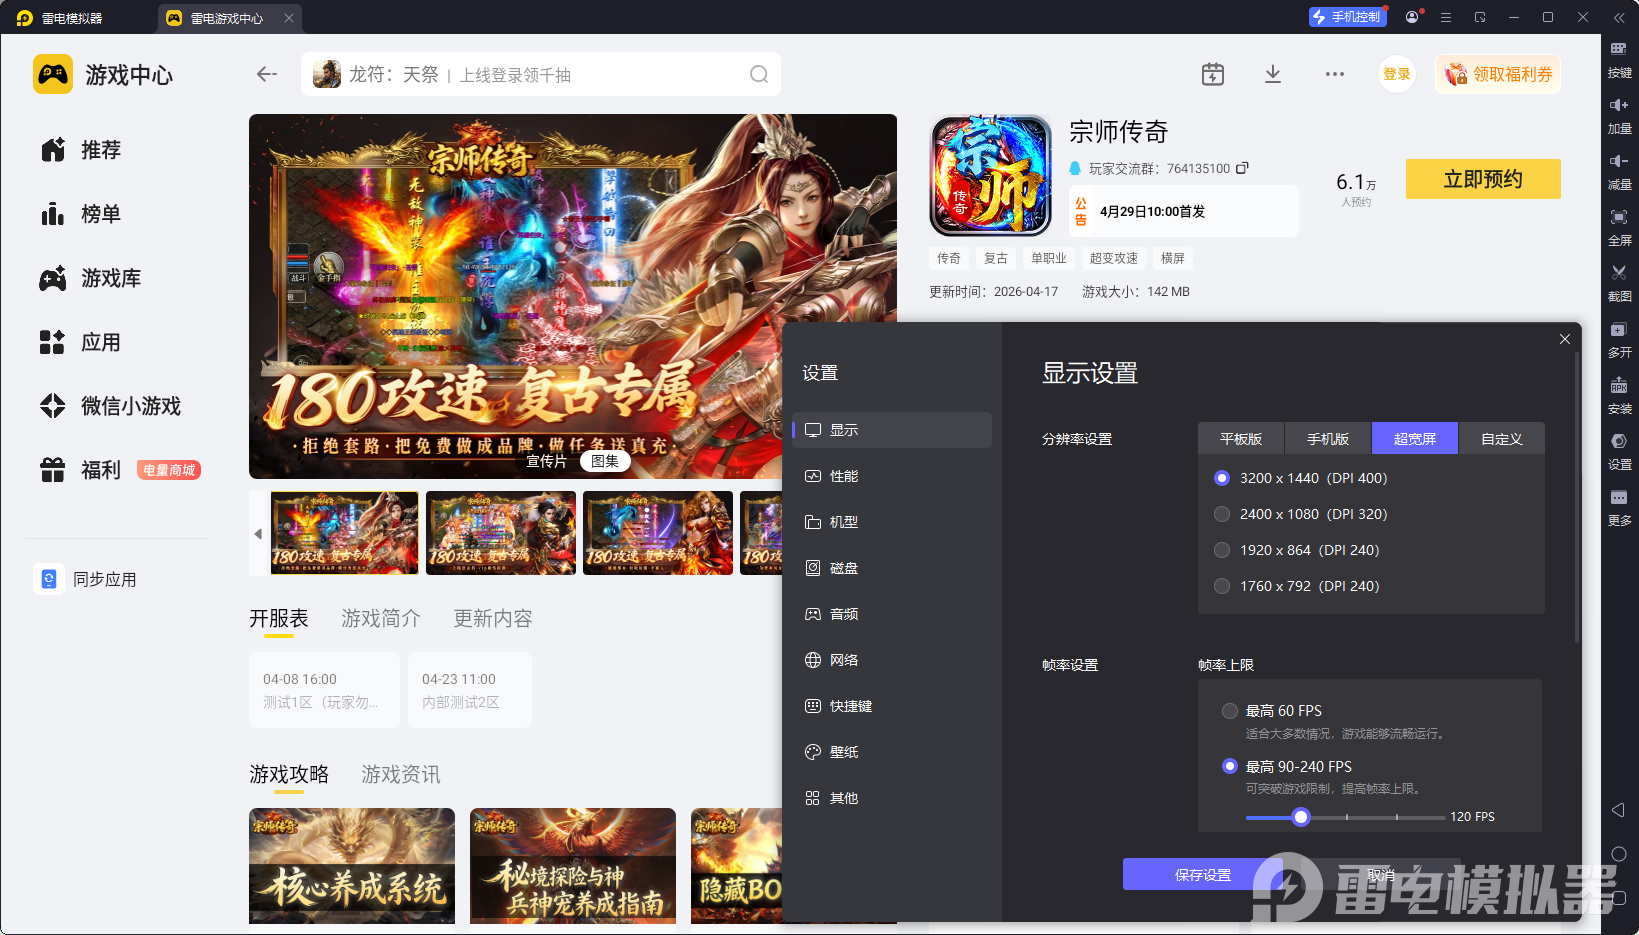Open the user account icon in title bar
The height and width of the screenshot is (935, 1639).
pyautogui.click(x=1412, y=17)
